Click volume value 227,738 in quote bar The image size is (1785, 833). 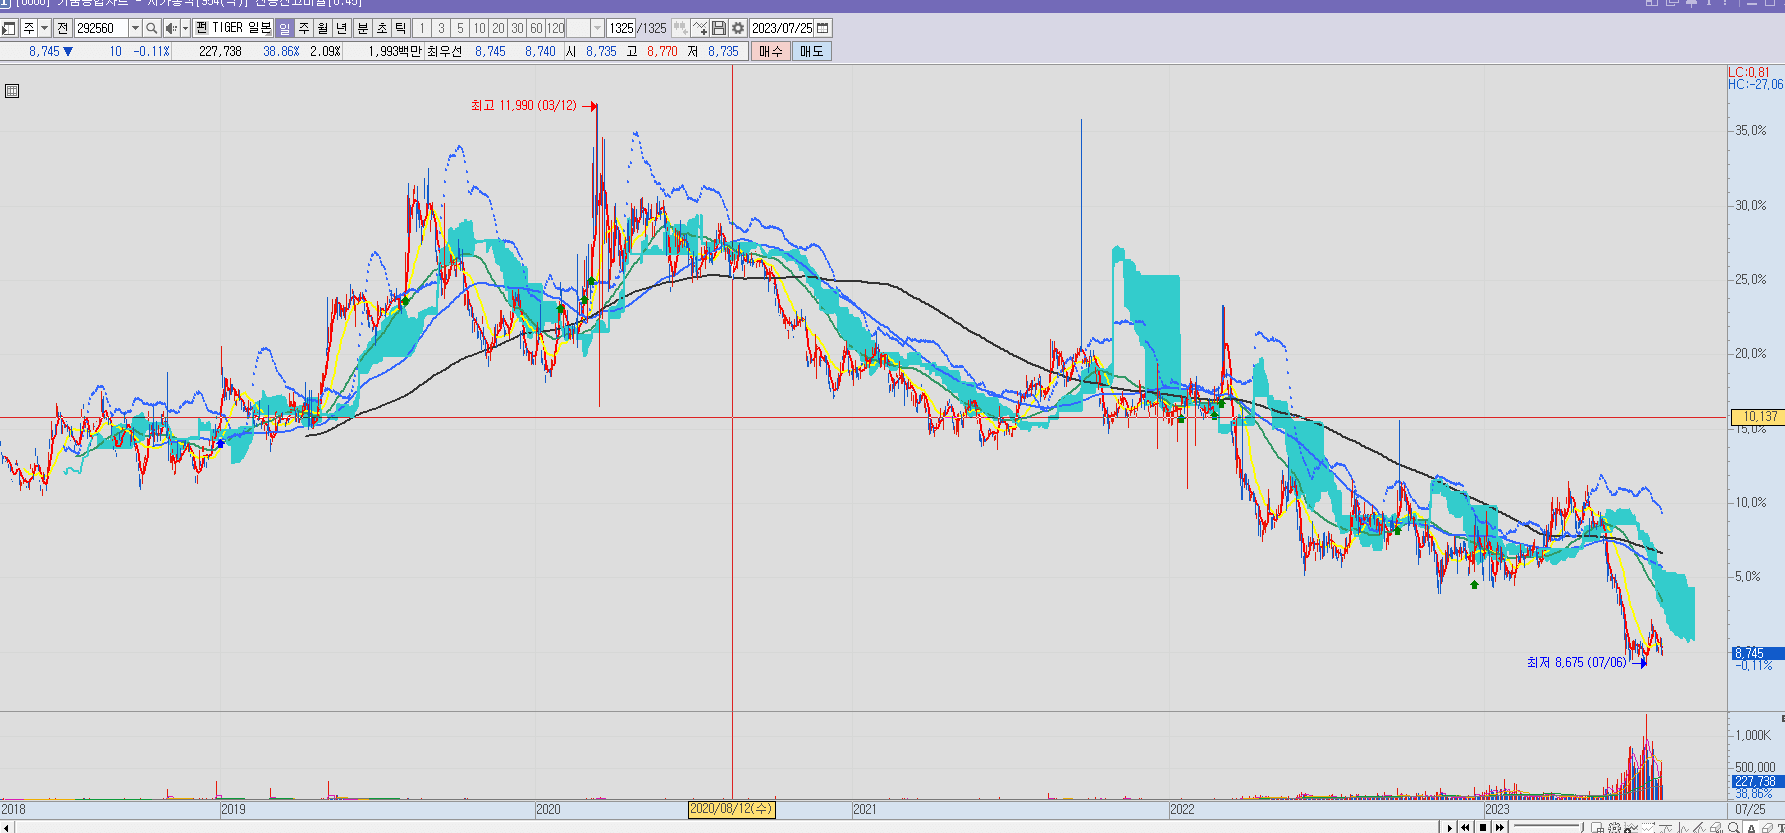click(220, 51)
